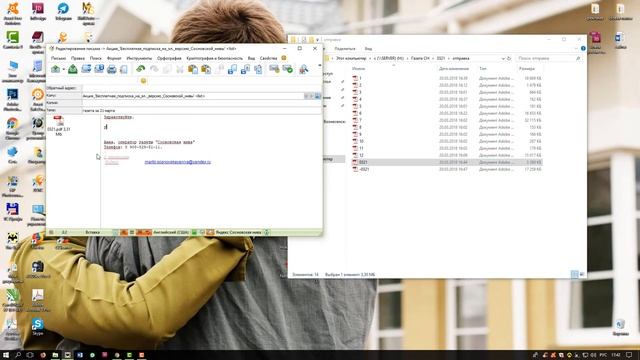Viewport: 640px width, 360px height.
Task: Click the Копия field in message header
Action: 202,103
